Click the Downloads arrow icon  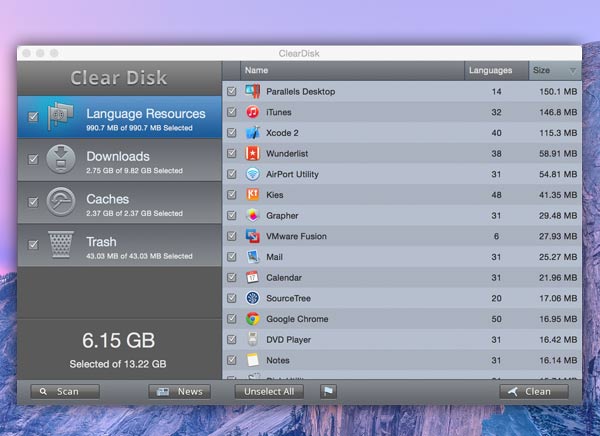point(61,159)
